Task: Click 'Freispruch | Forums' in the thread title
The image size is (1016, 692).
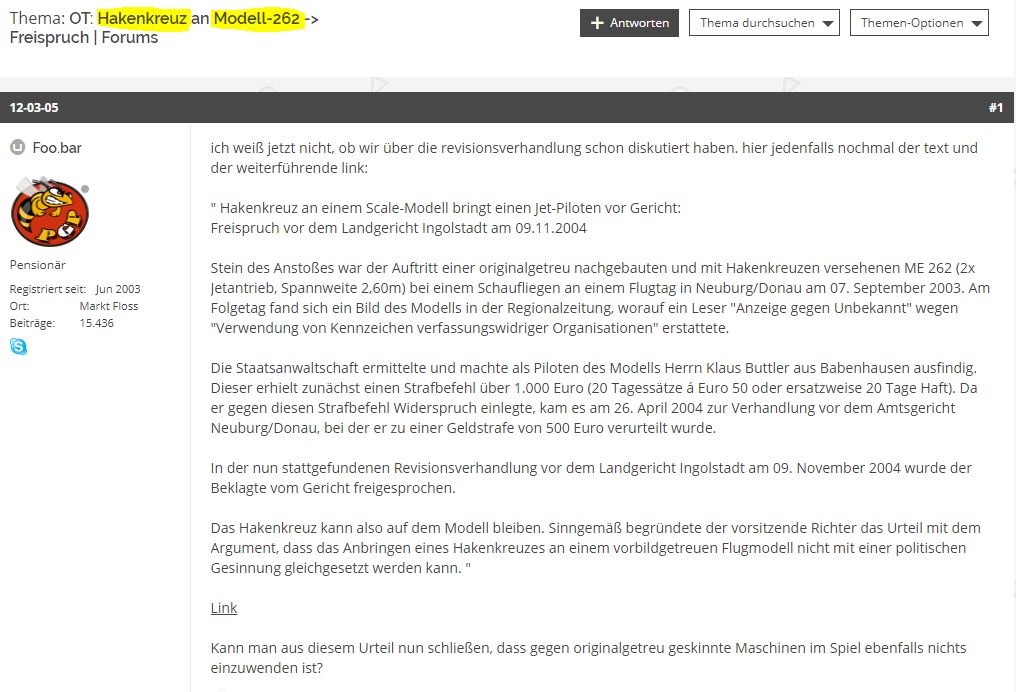Action: point(84,38)
